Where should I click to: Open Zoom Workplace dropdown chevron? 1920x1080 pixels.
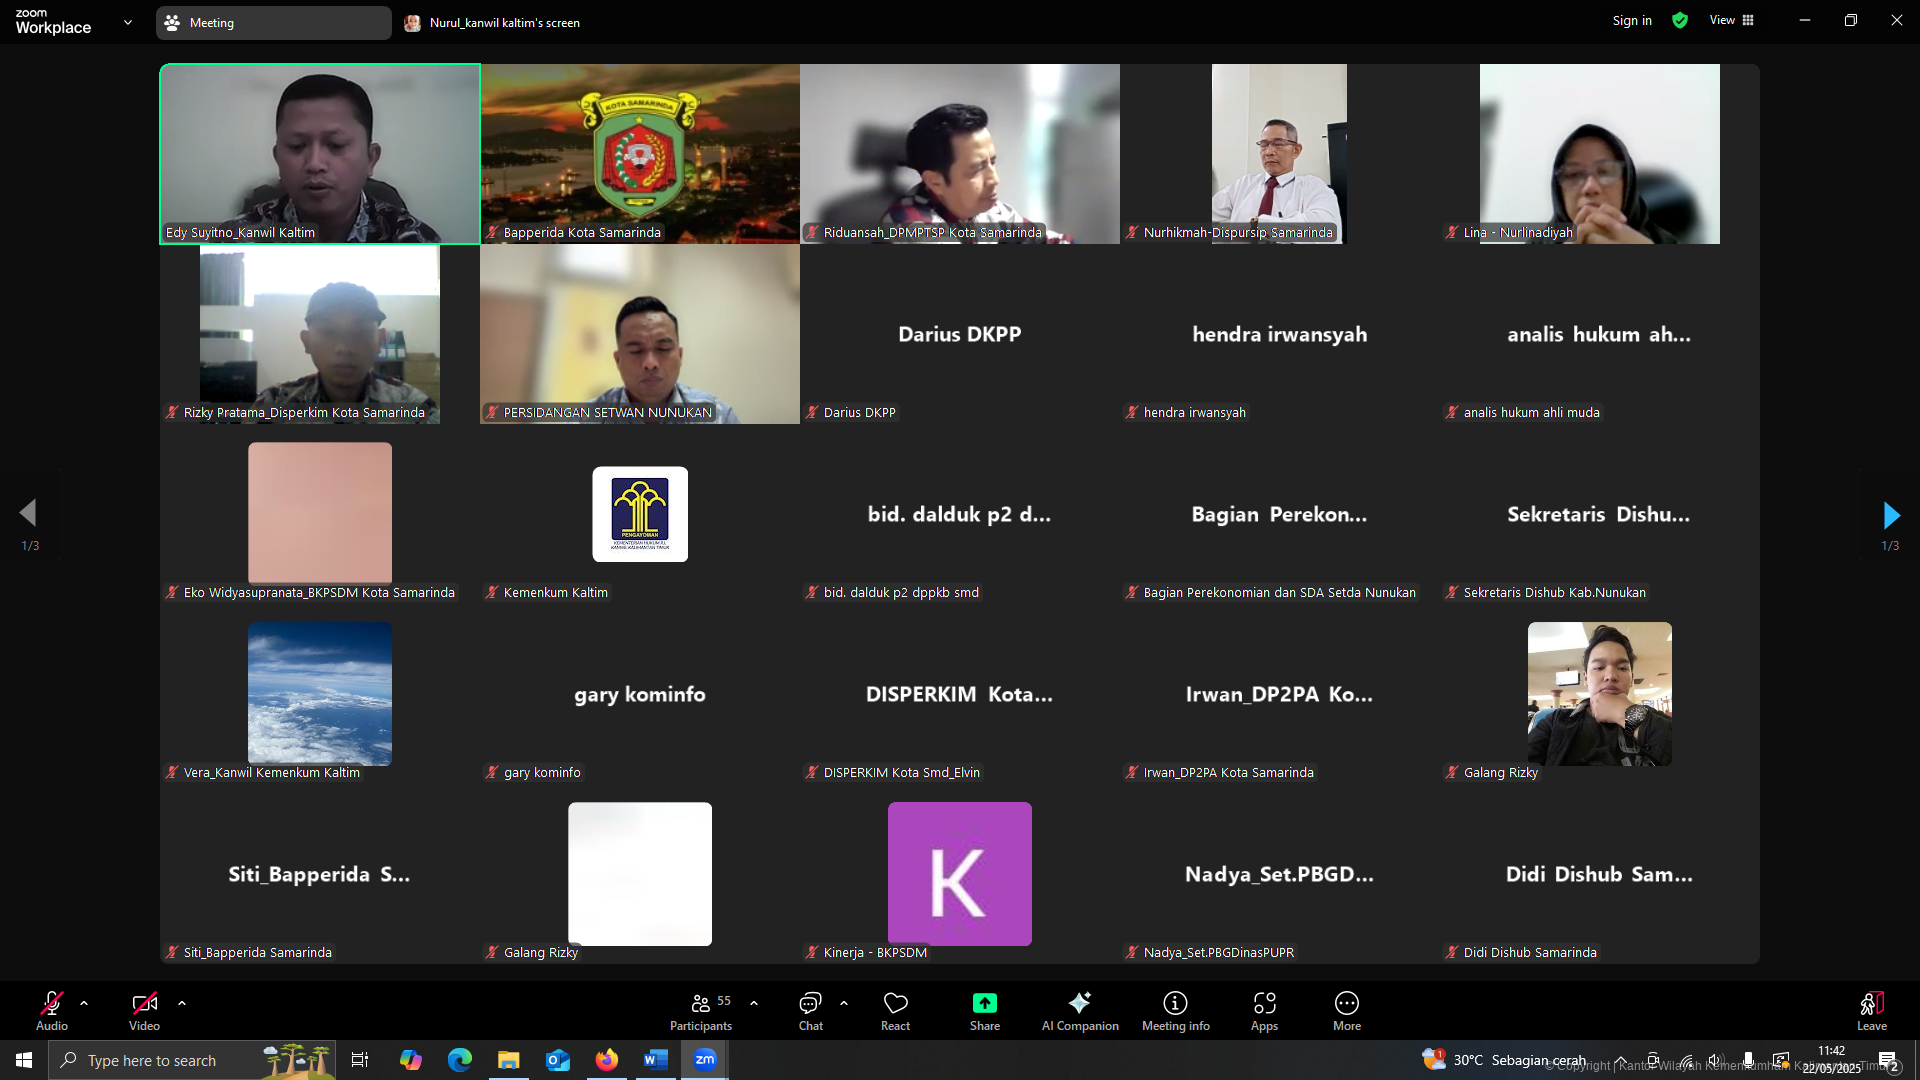[128, 22]
